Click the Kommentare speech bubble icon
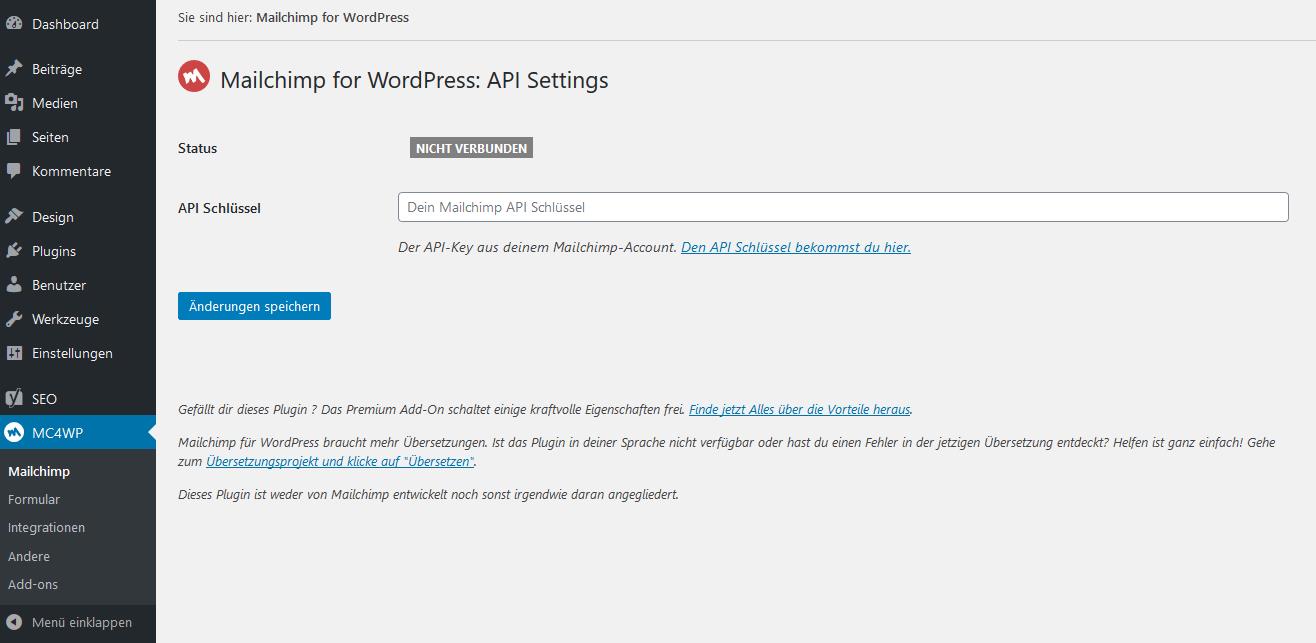The height and width of the screenshot is (643, 1316). pos(14,171)
